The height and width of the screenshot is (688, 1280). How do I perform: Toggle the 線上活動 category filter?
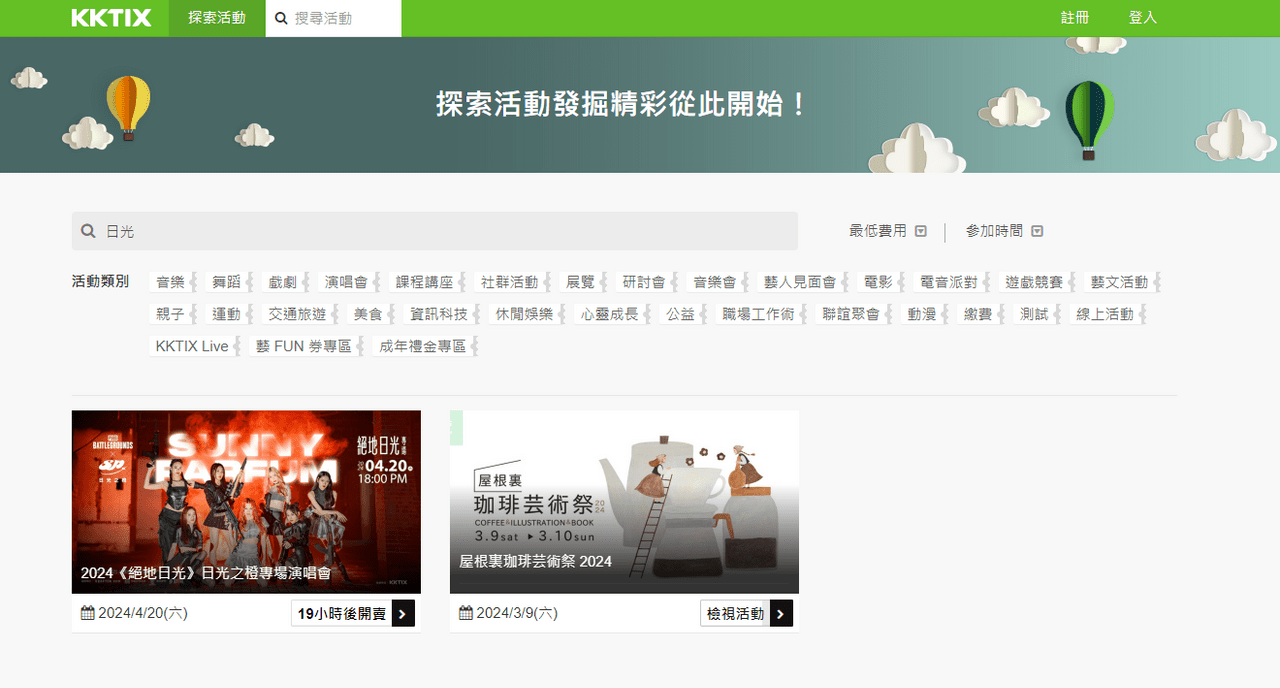[1103, 313]
